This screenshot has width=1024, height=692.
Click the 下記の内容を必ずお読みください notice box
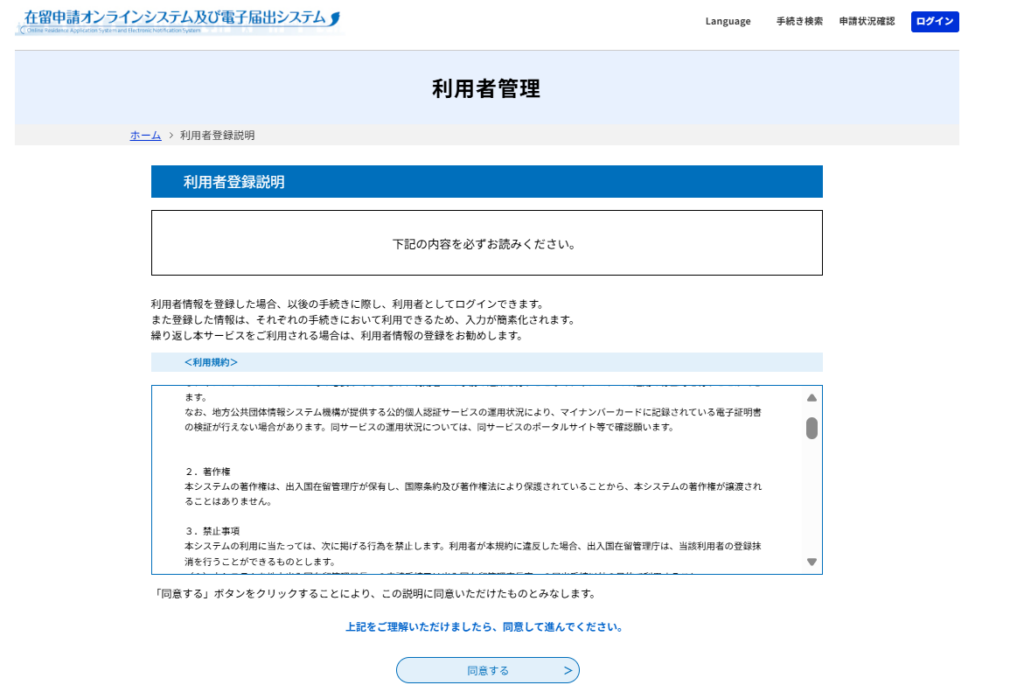click(486, 243)
